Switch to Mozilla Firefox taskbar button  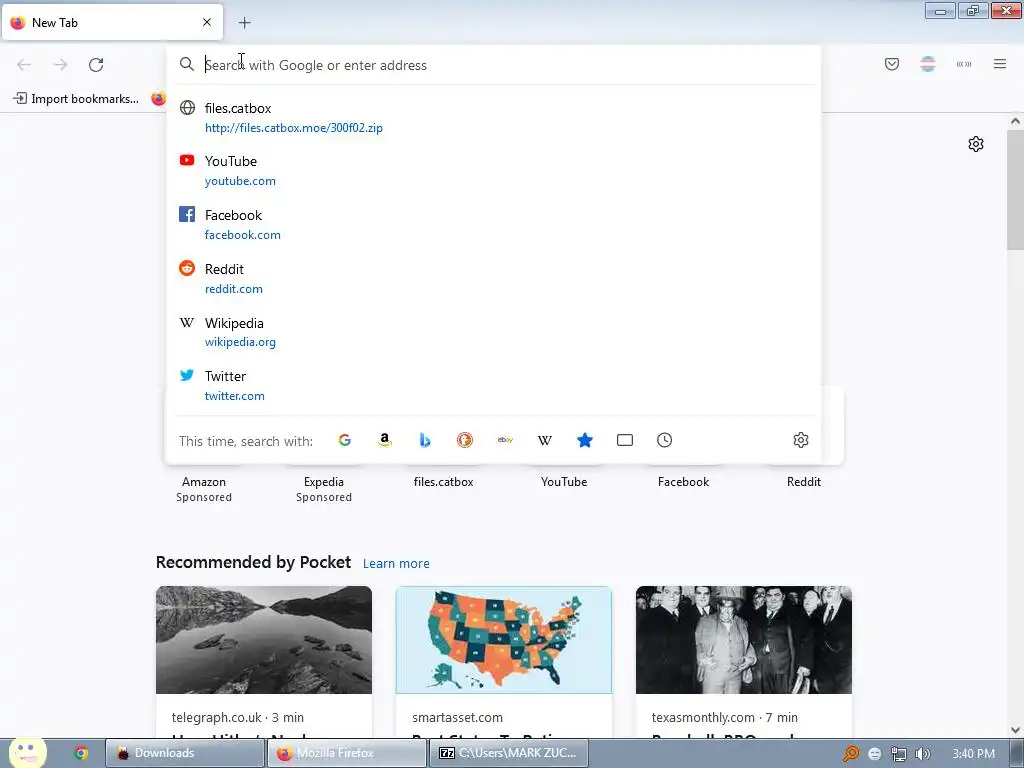(x=346, y=753)
